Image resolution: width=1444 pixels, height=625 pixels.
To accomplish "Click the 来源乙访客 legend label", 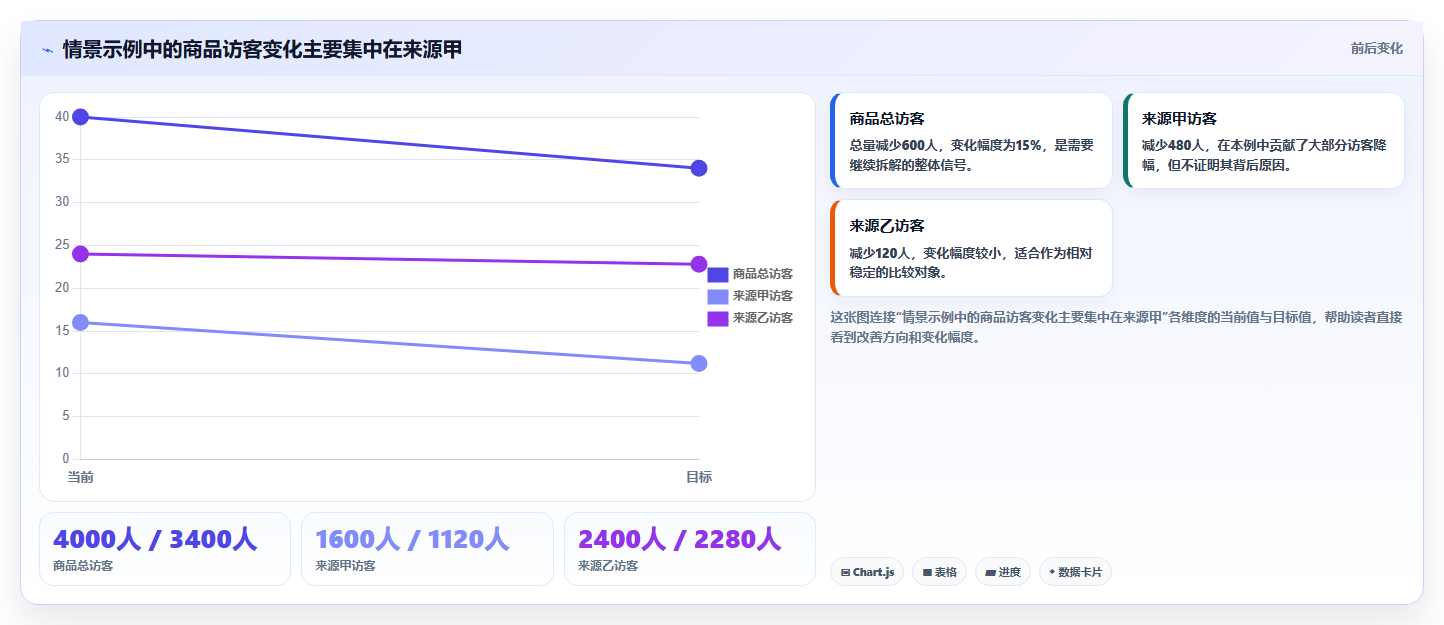I will coord(763,318).
